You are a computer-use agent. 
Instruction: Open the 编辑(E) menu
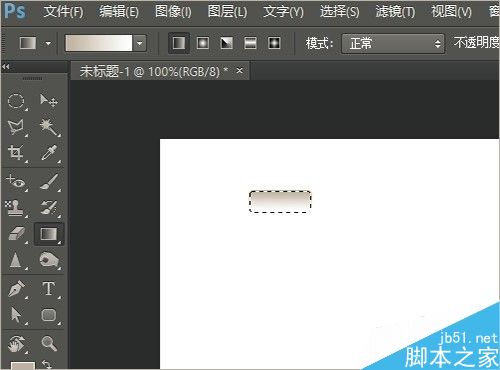tap(119, 12)
